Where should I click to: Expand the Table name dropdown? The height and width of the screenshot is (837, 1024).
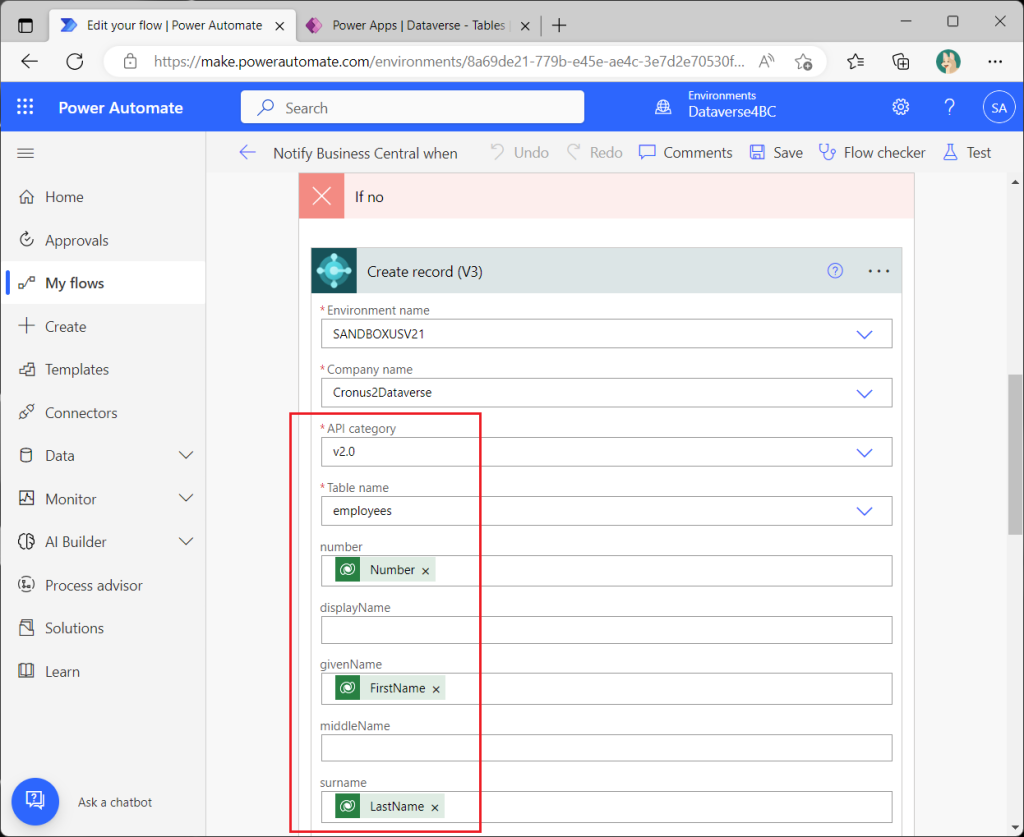coord(864,511)
